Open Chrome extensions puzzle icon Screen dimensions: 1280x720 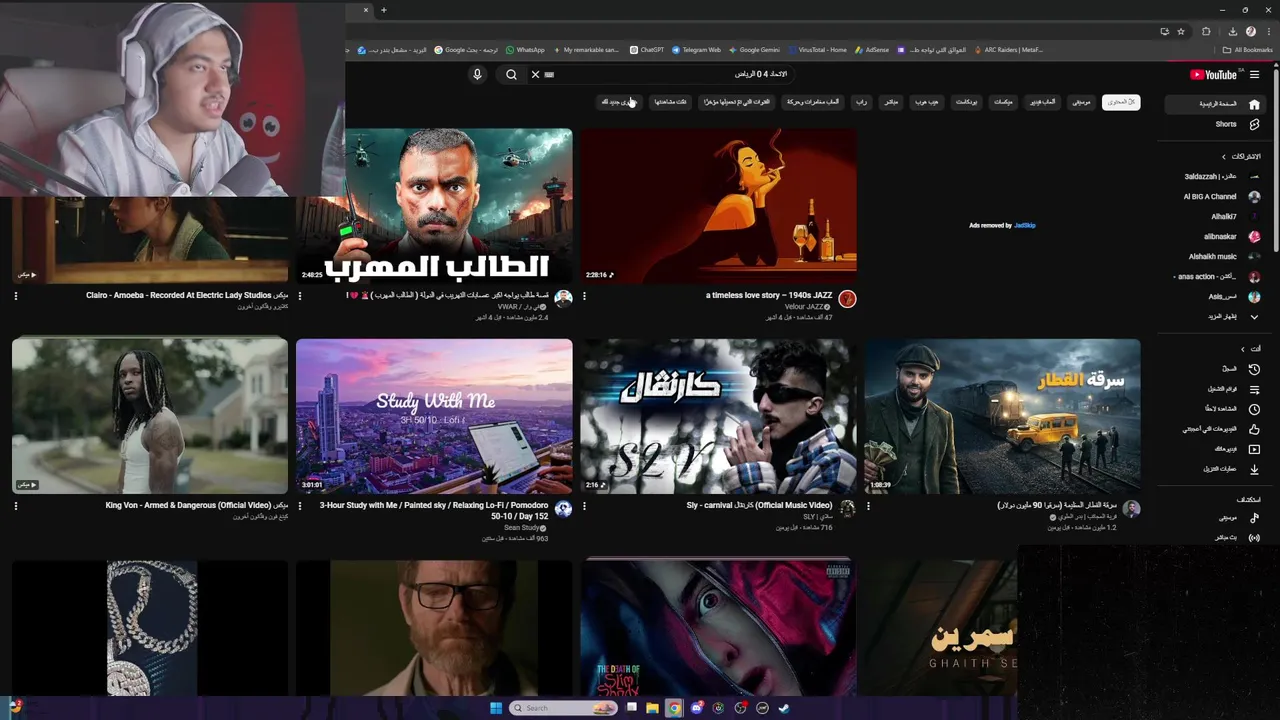tap(1206, 31)
